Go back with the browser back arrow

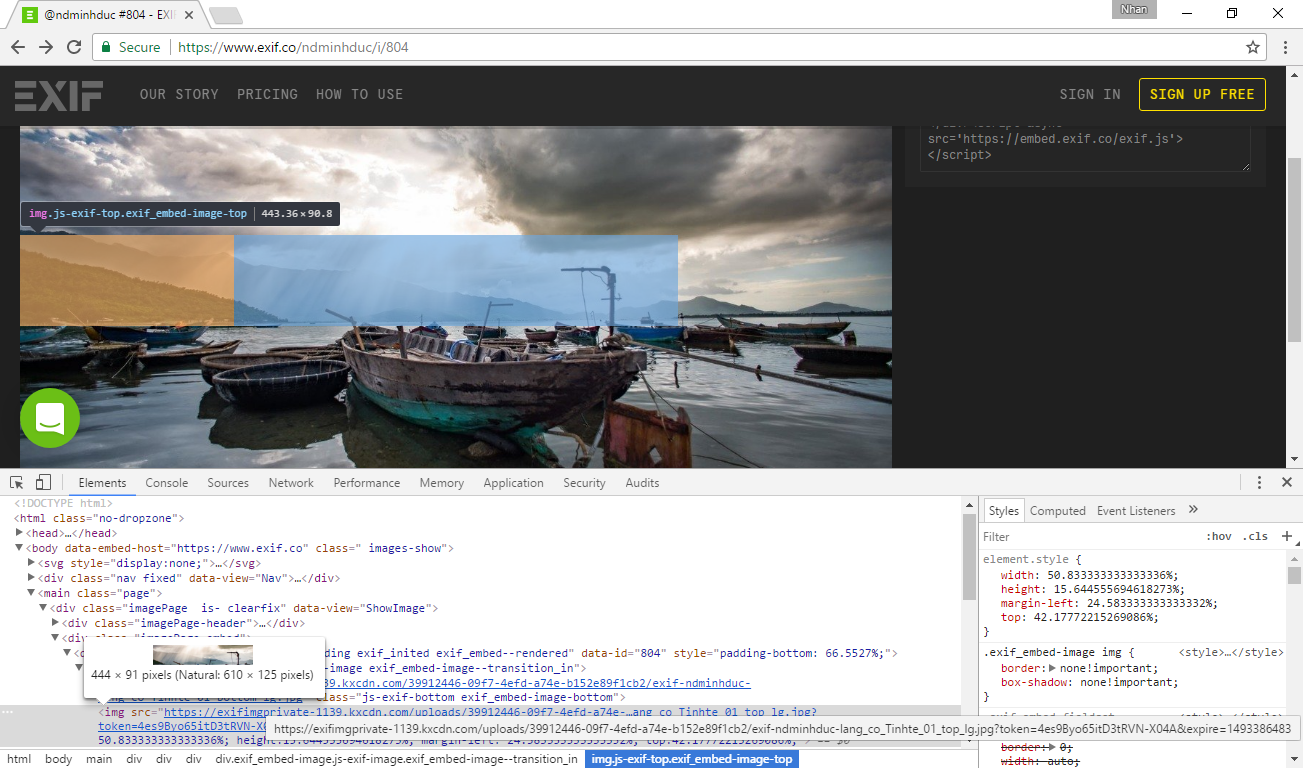[x=18, y=47]
